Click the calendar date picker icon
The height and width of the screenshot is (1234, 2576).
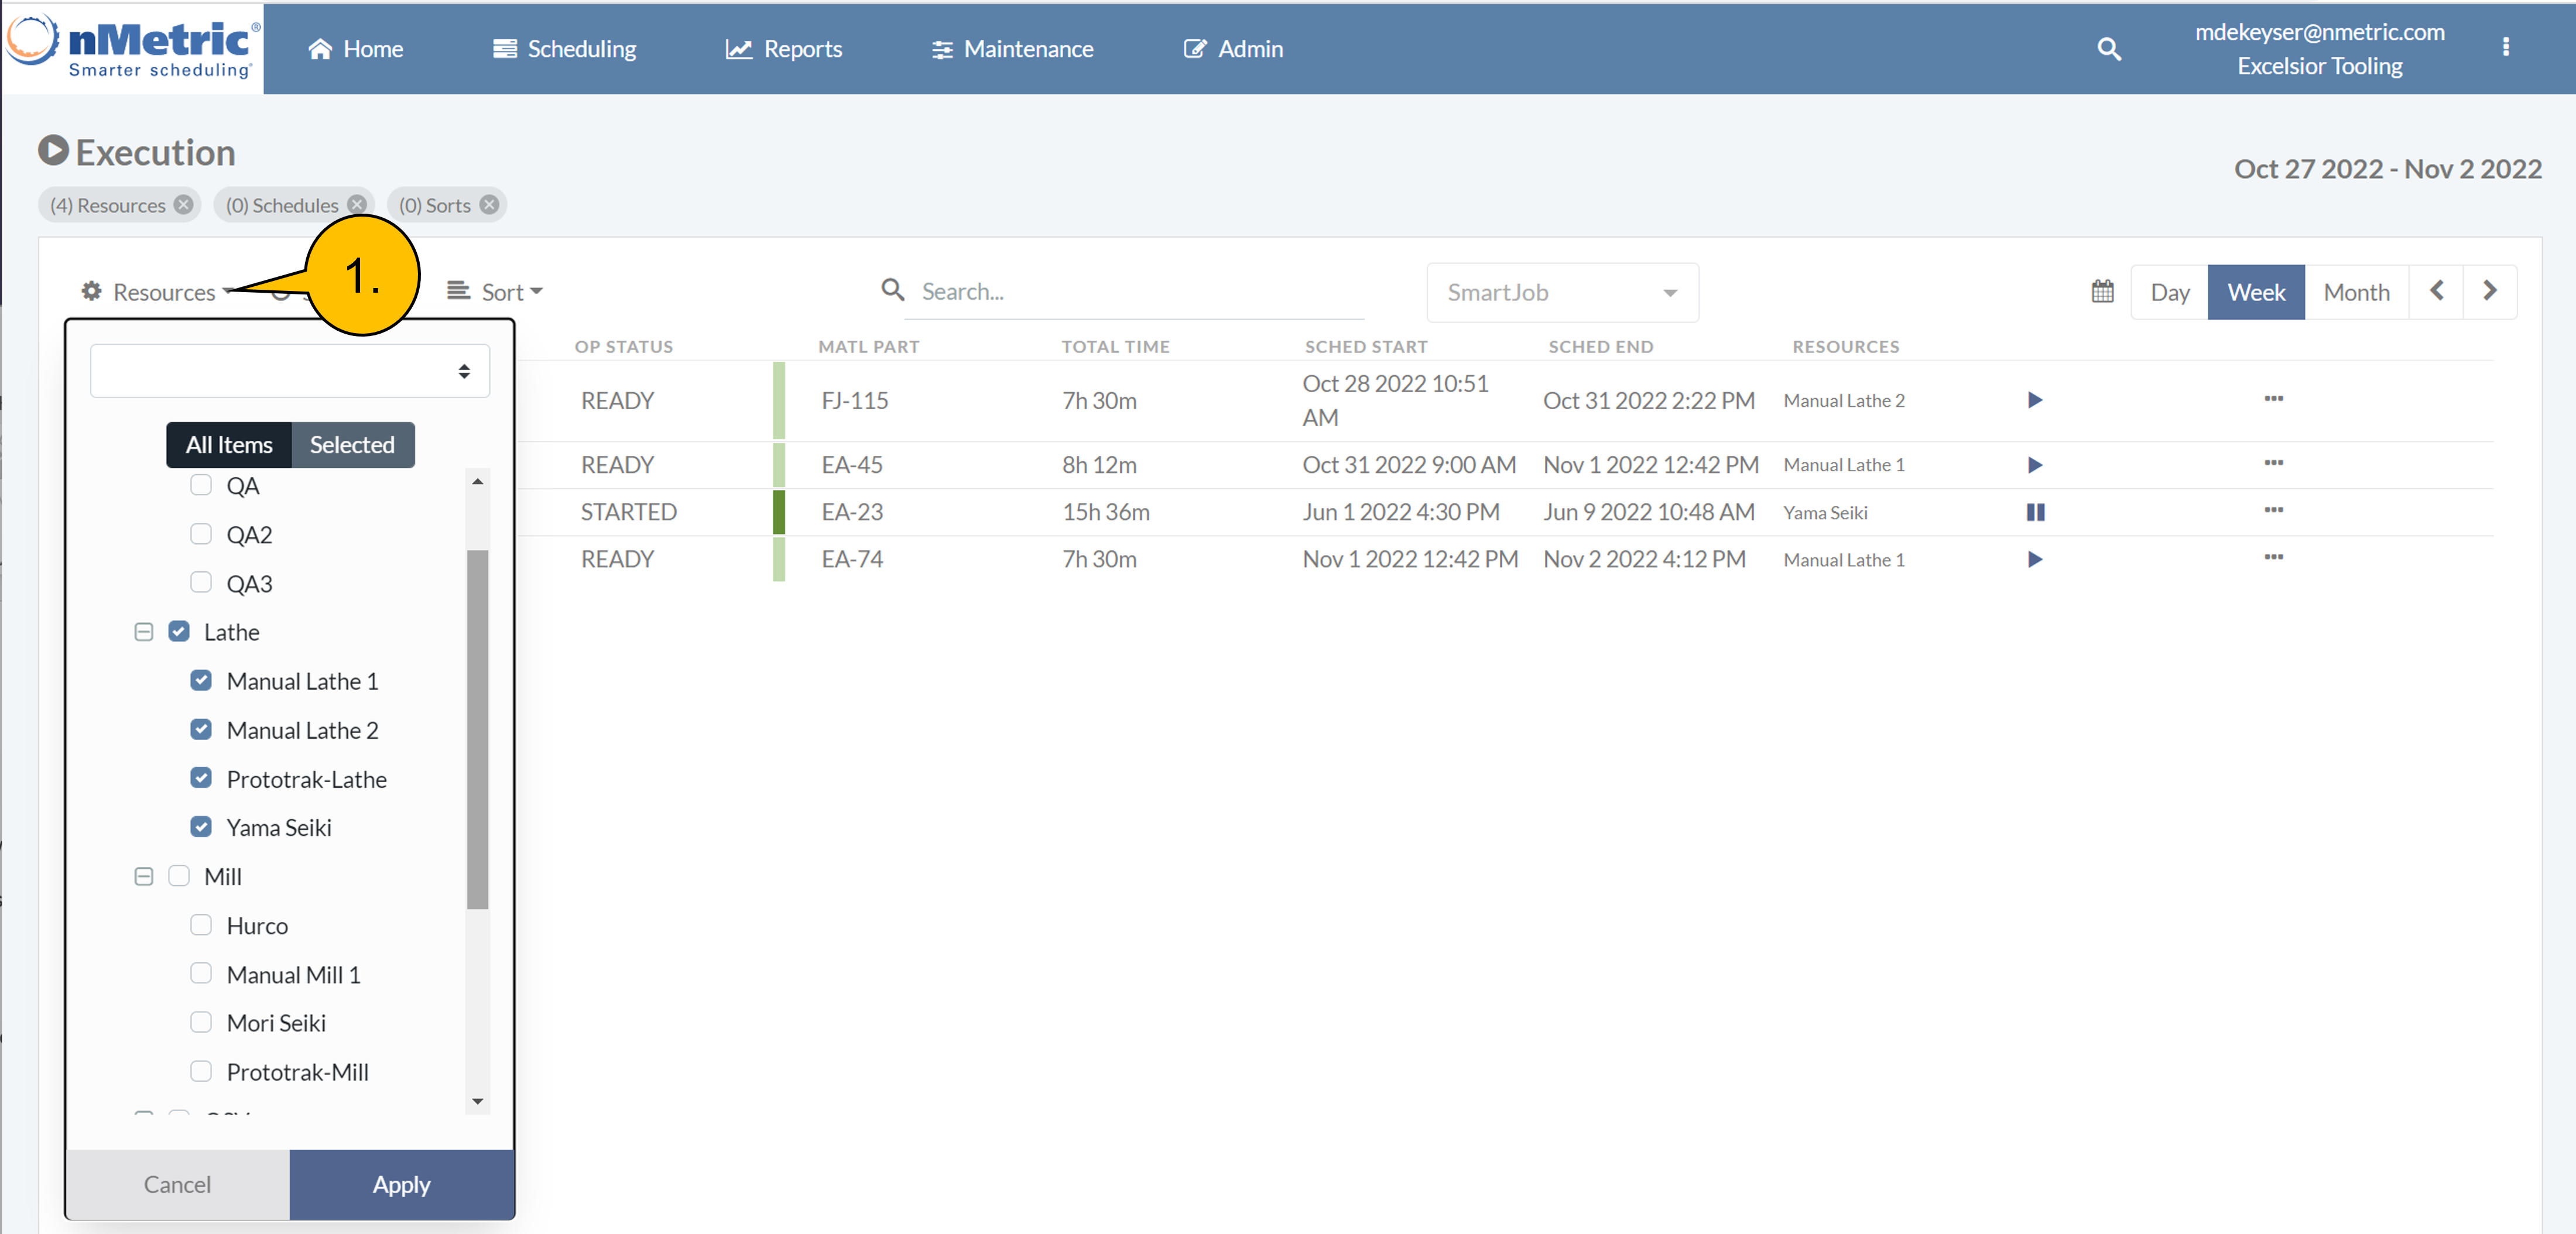pyautogui.click(x=2102, y=292)
